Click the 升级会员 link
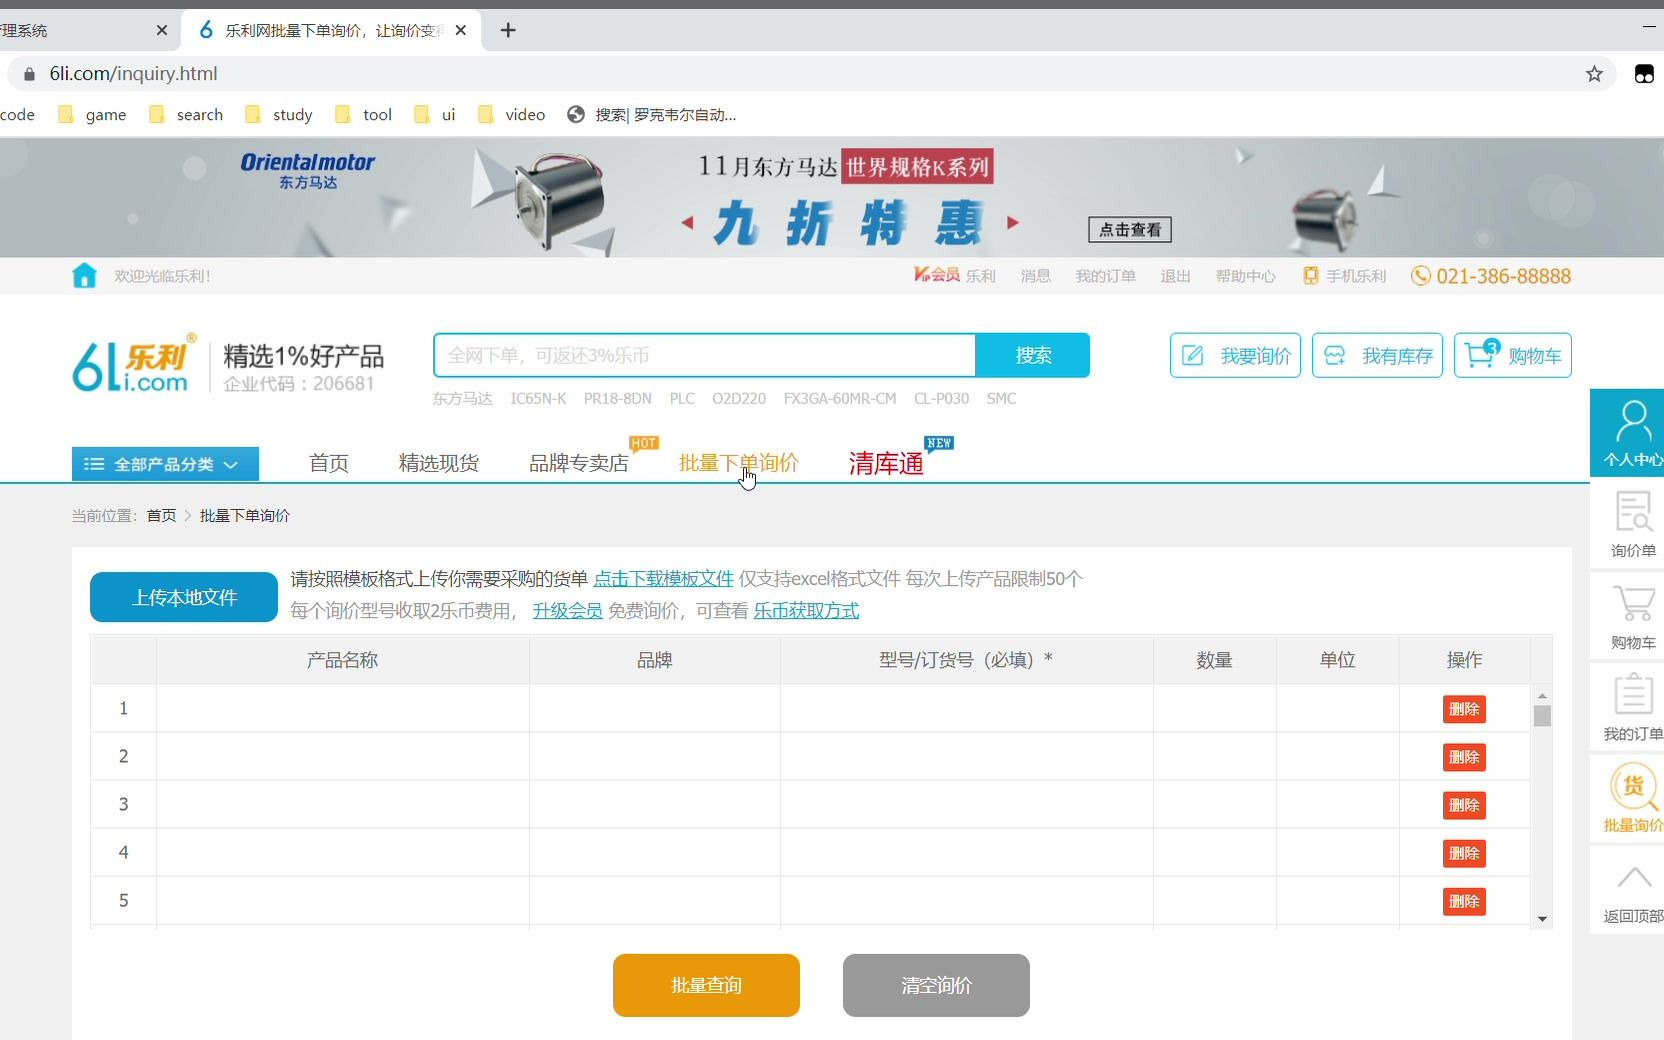Screen dimensions: 1664x1040 click(567, 611)
